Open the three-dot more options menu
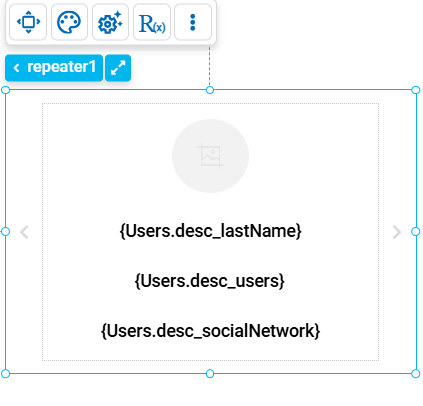 [193, 22]
